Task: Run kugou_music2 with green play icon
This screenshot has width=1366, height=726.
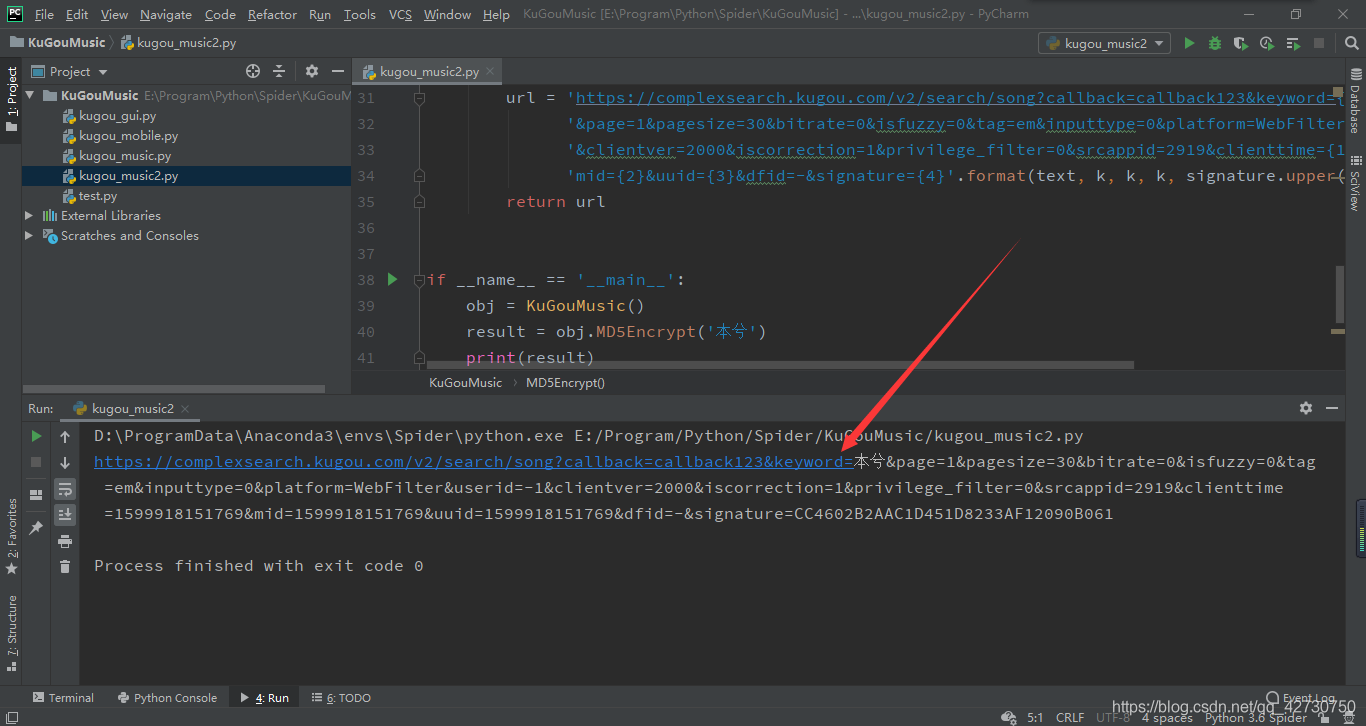Action: pos(1189,43)
